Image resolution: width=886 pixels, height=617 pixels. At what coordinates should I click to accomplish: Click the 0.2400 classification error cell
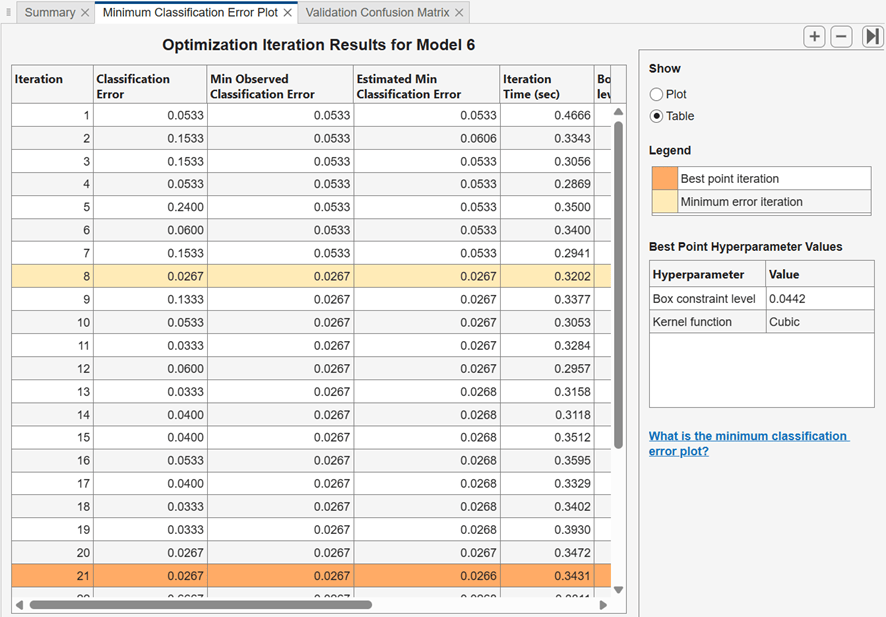(150, 207)
